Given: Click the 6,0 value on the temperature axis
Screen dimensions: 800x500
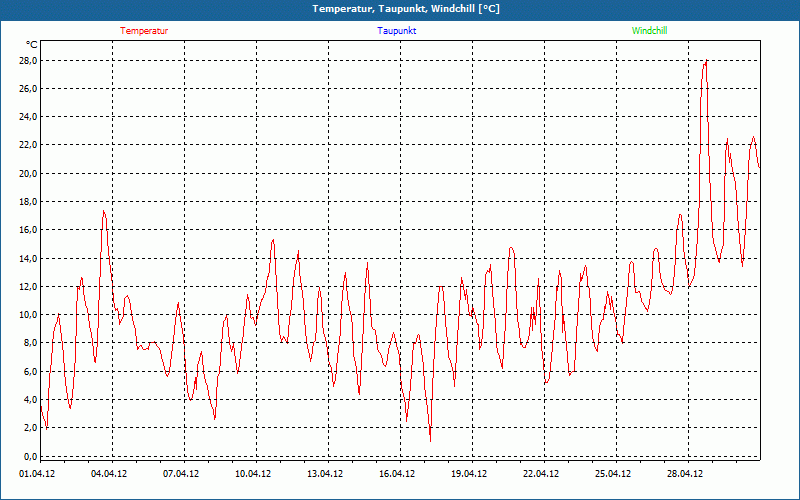Looking at the screenshot, I should pyautogui.click(x=30, y=371).
